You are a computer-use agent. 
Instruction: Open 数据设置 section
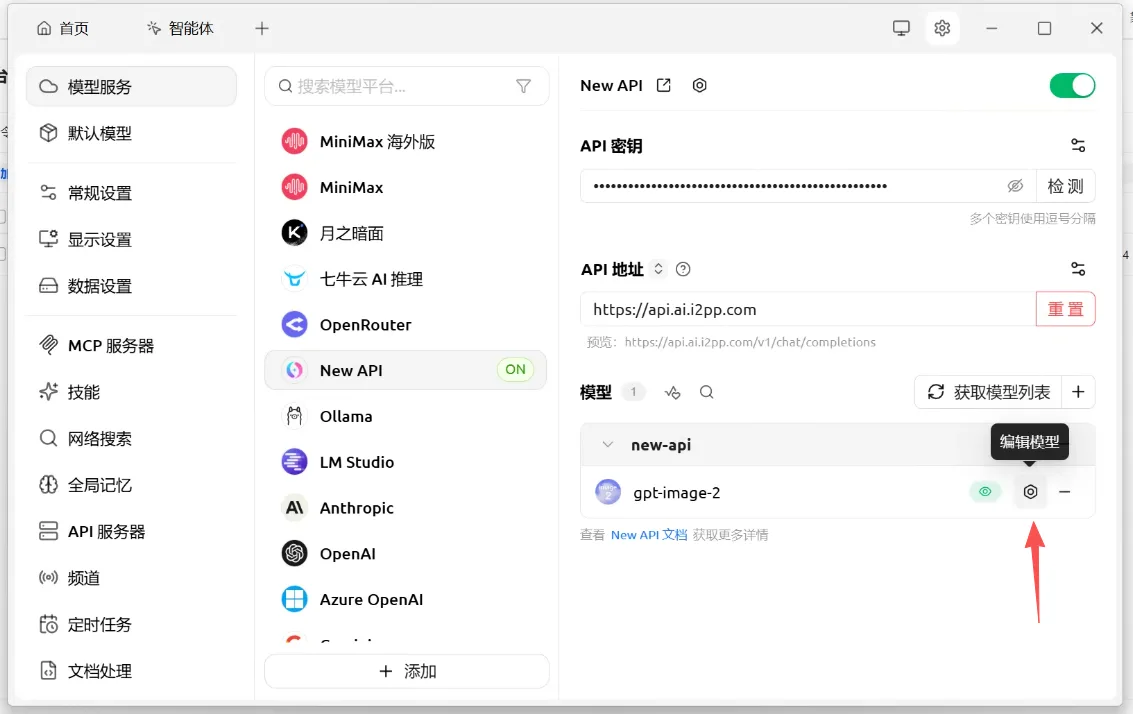click(132, 285)
